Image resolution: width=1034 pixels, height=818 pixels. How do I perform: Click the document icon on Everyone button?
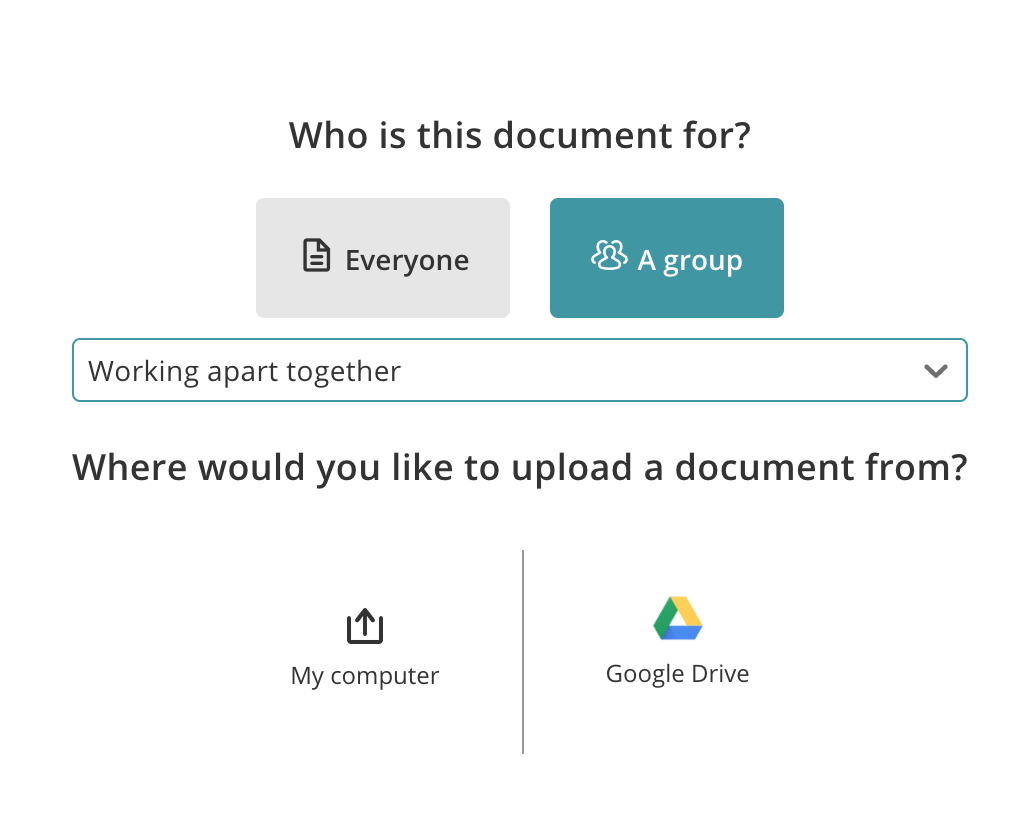(317, 255)
